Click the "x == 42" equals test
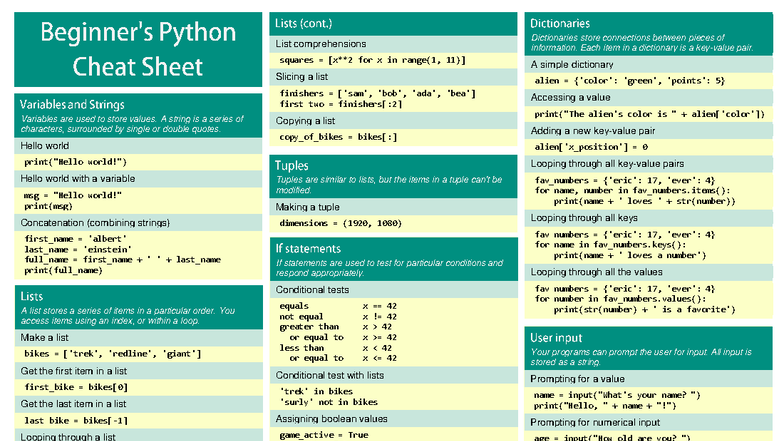The width and height of the screenshot is (784, 441). click(x=380, y=306)
